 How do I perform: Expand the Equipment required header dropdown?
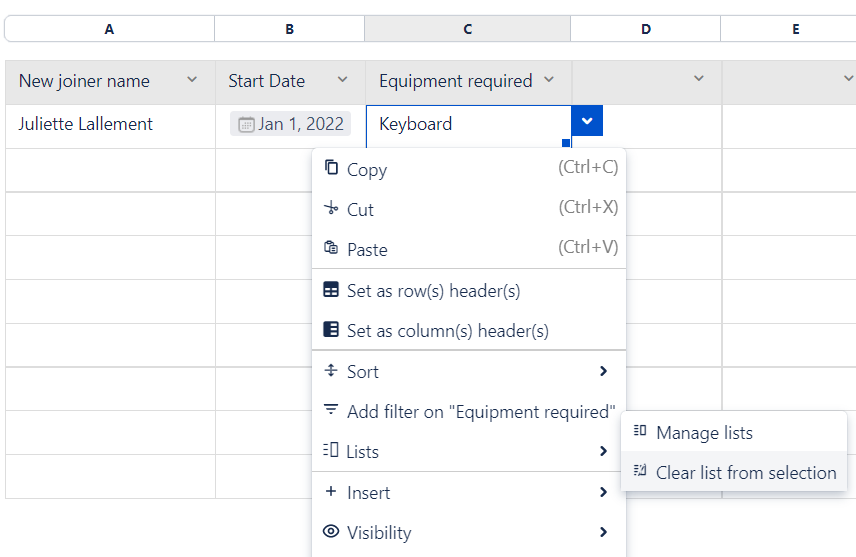click(548, 80)
